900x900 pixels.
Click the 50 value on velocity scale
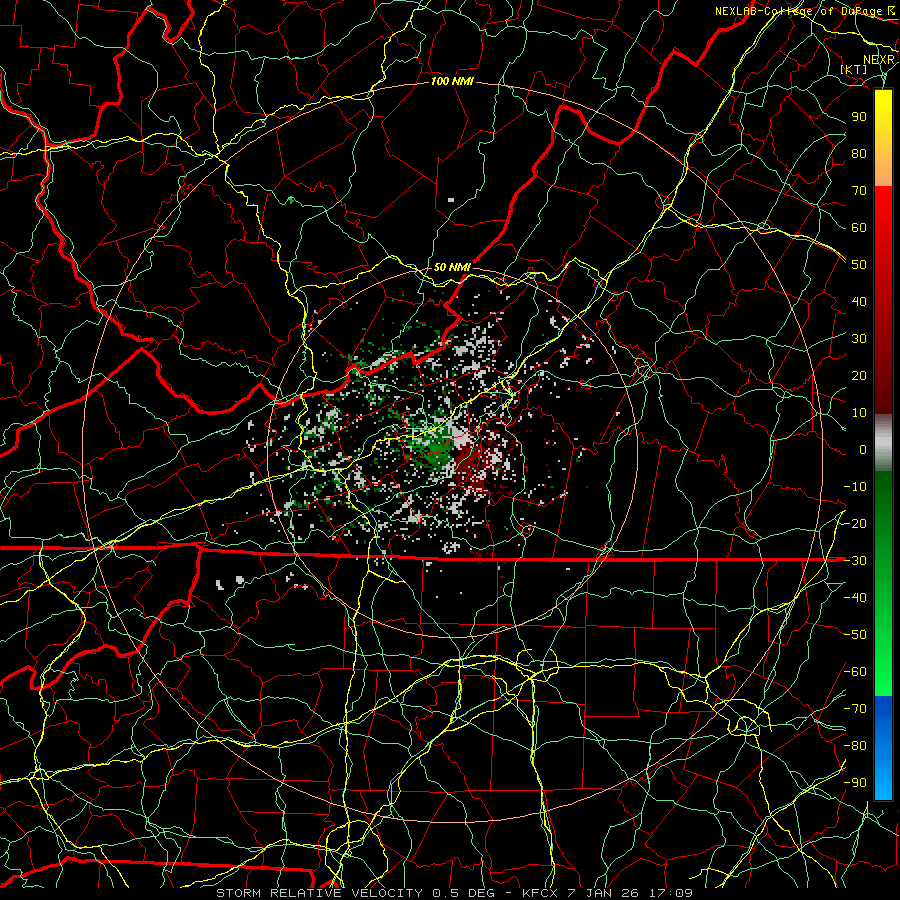859,265
